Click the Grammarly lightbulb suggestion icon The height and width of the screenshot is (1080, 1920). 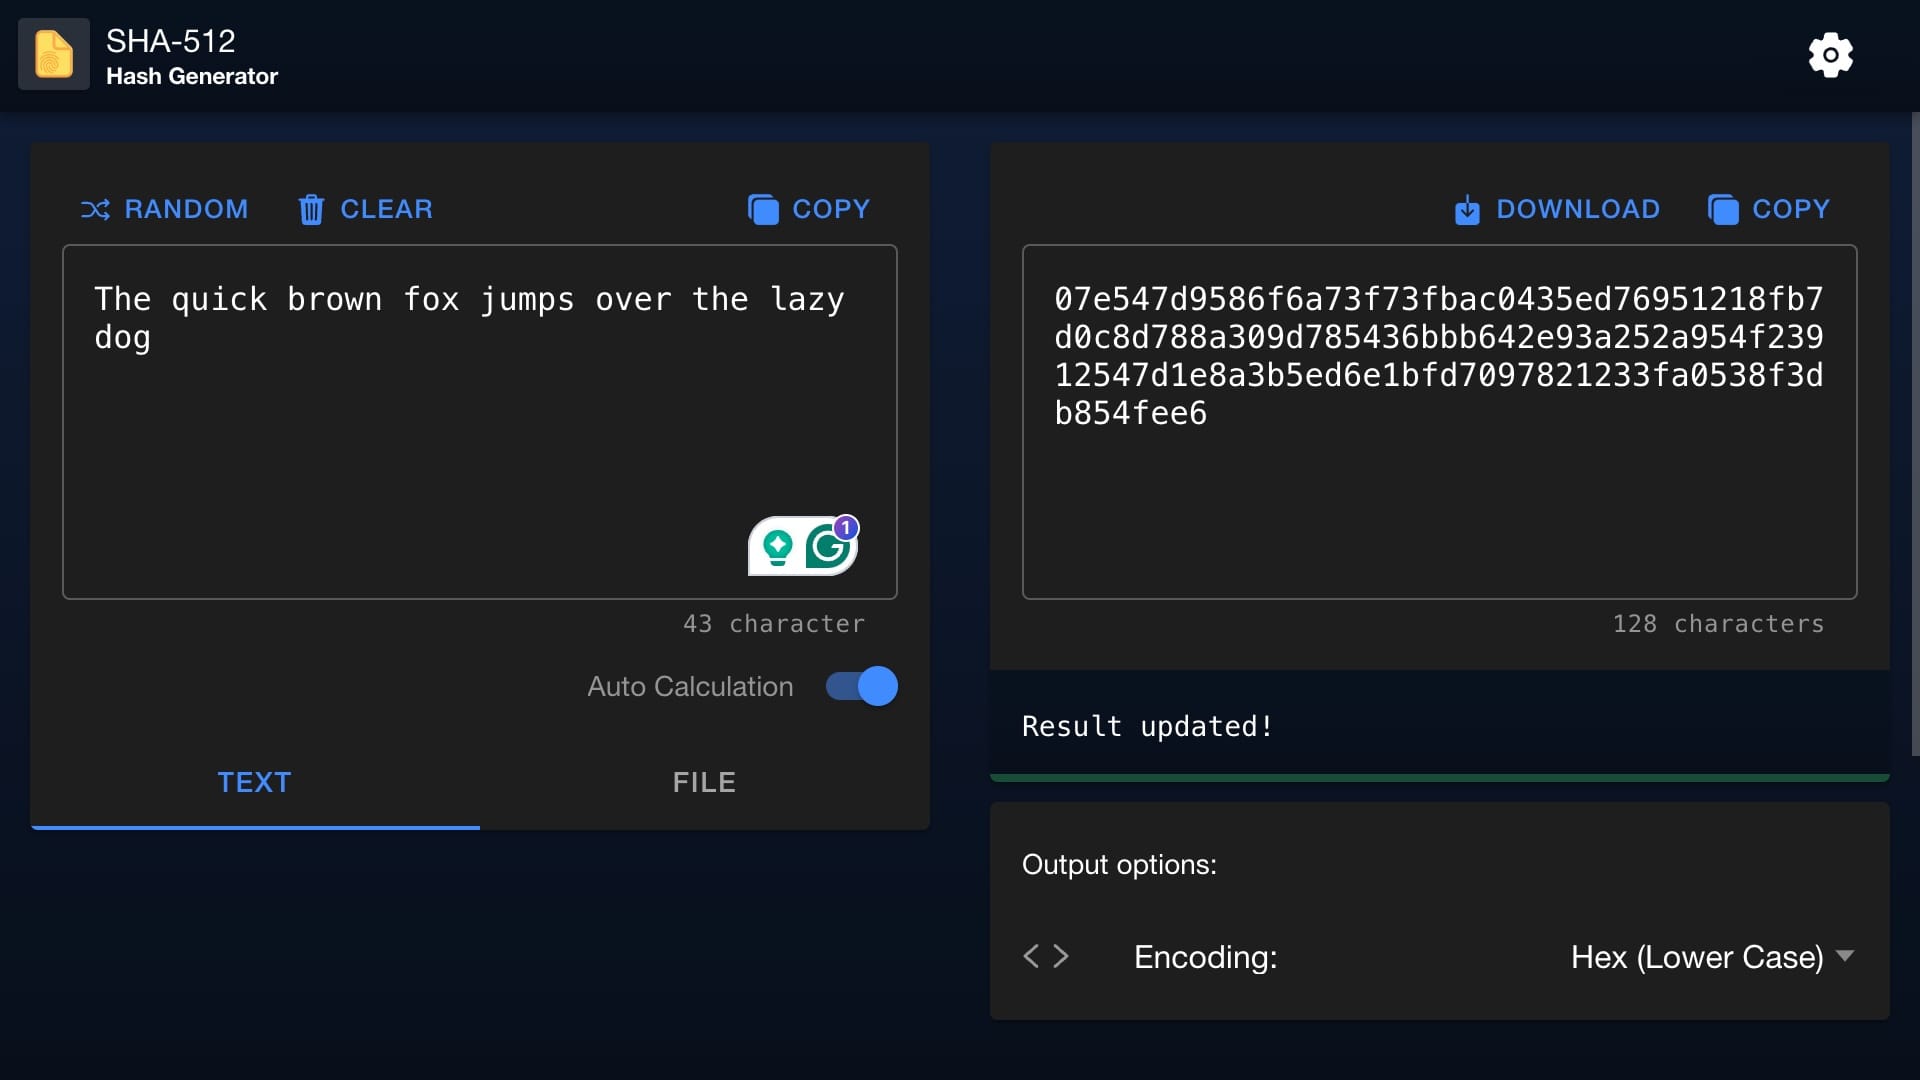point(777,547)
